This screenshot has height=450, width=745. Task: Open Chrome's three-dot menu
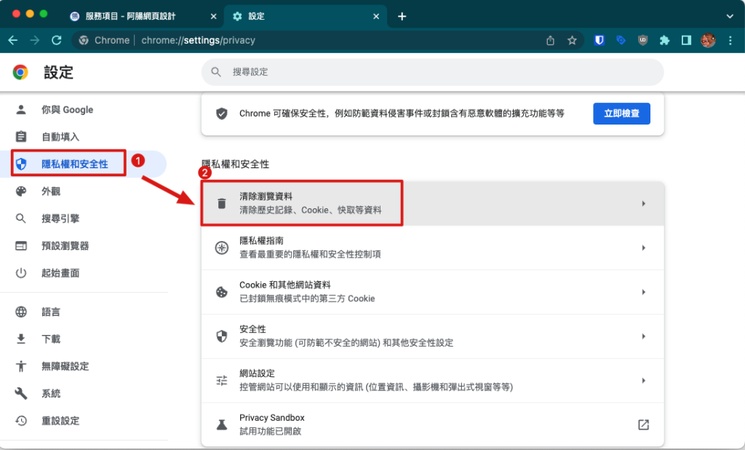click(x=730, y=40)
